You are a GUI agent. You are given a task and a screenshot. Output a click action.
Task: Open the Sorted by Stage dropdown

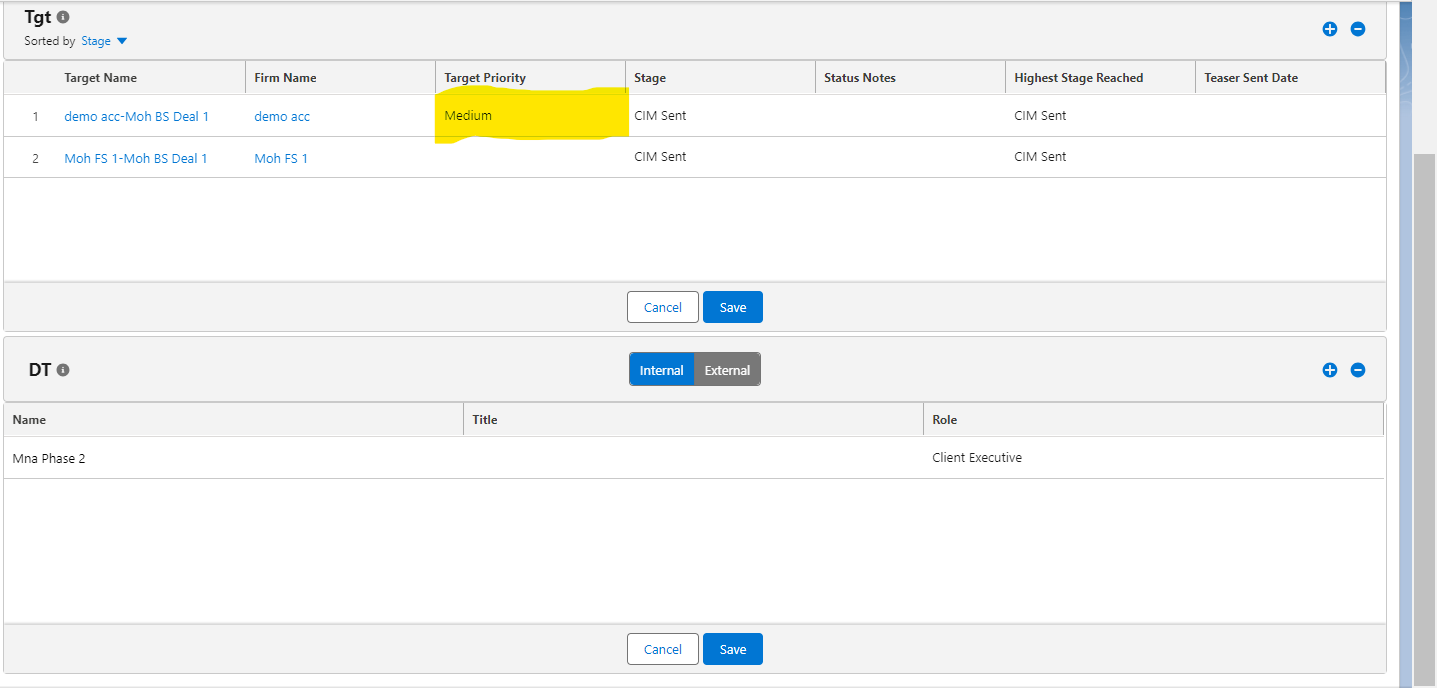point(105,41)
